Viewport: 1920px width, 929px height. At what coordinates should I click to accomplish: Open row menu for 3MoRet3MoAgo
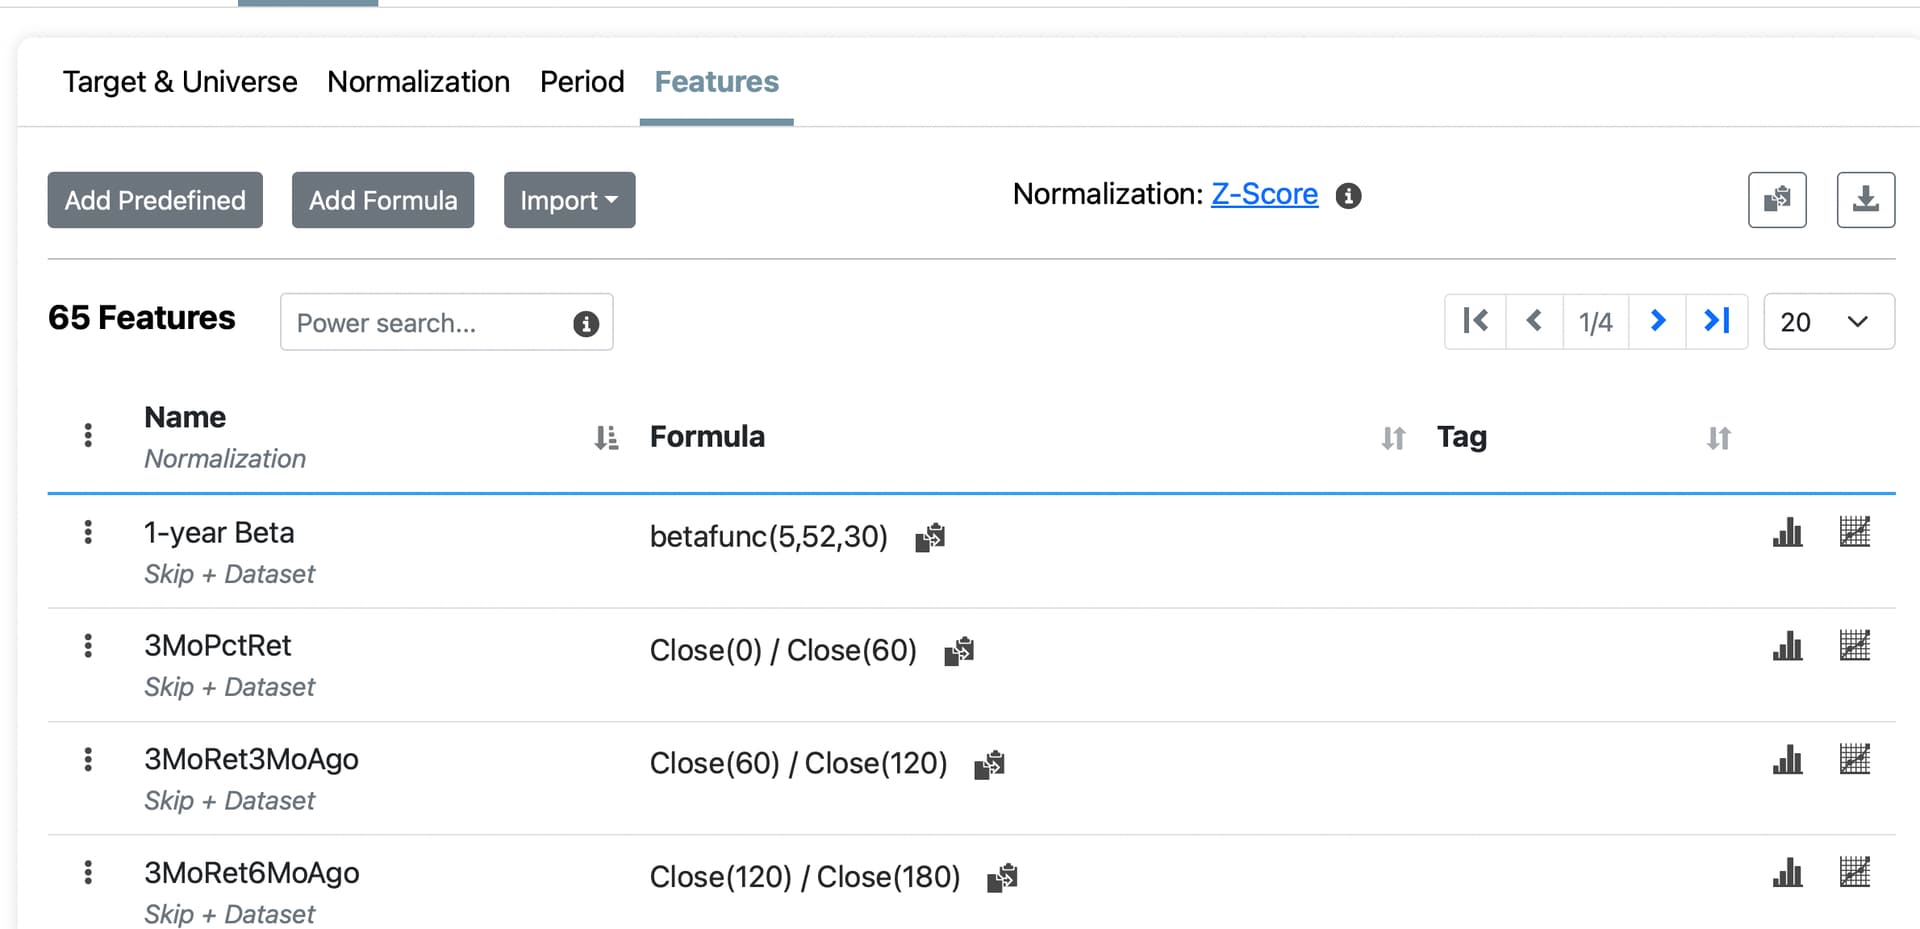(88, 760)
